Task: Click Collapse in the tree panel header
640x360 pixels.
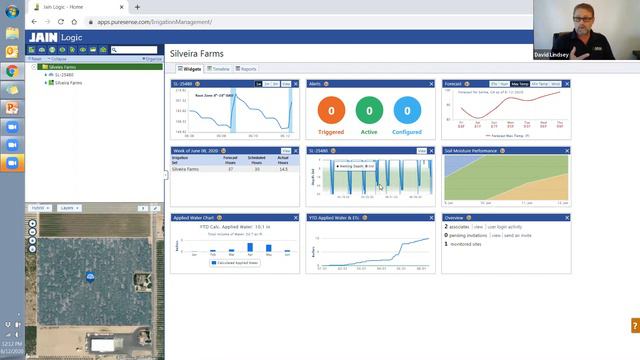Action: coord(57,59)
